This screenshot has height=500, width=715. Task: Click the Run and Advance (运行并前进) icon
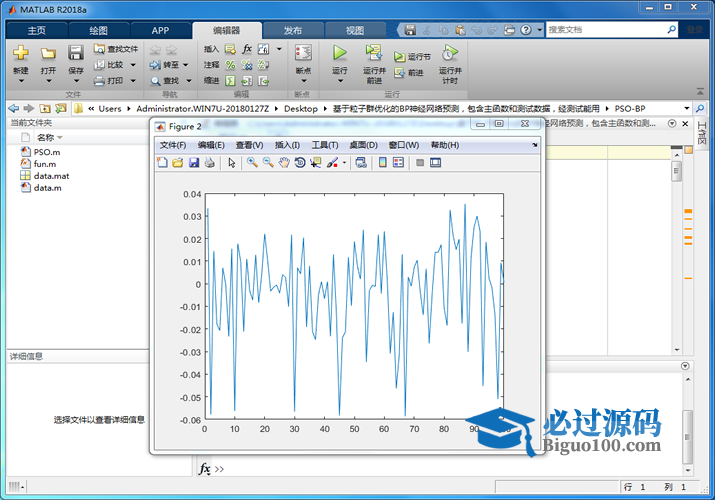[x=374, y=53]
